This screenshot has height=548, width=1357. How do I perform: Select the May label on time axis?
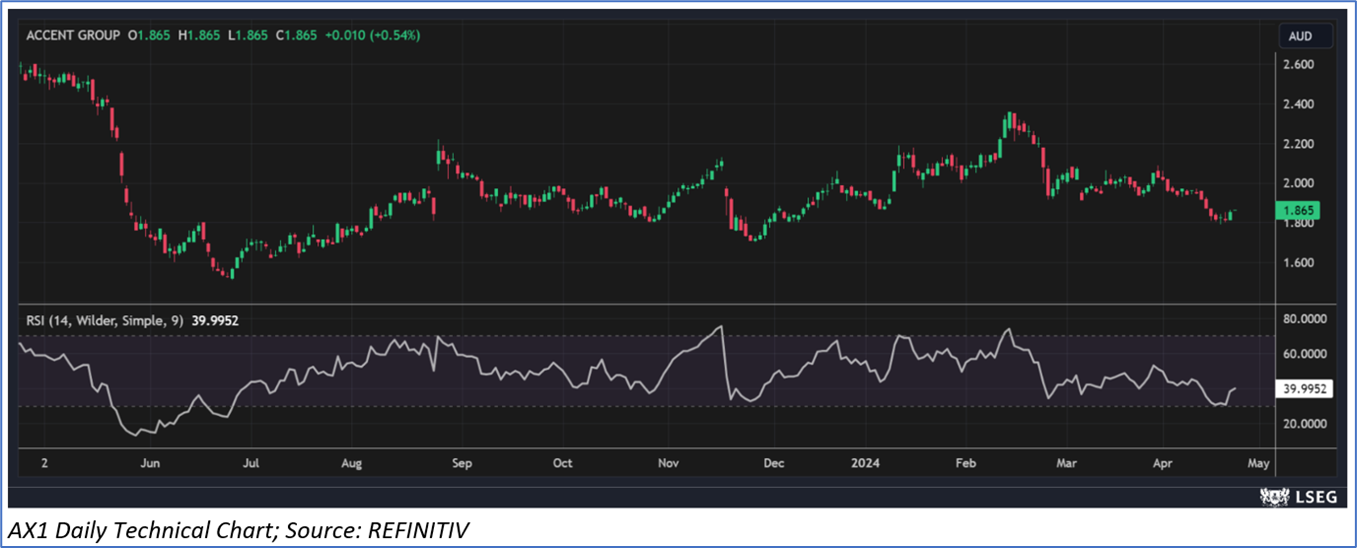(x=1258, y=464)
